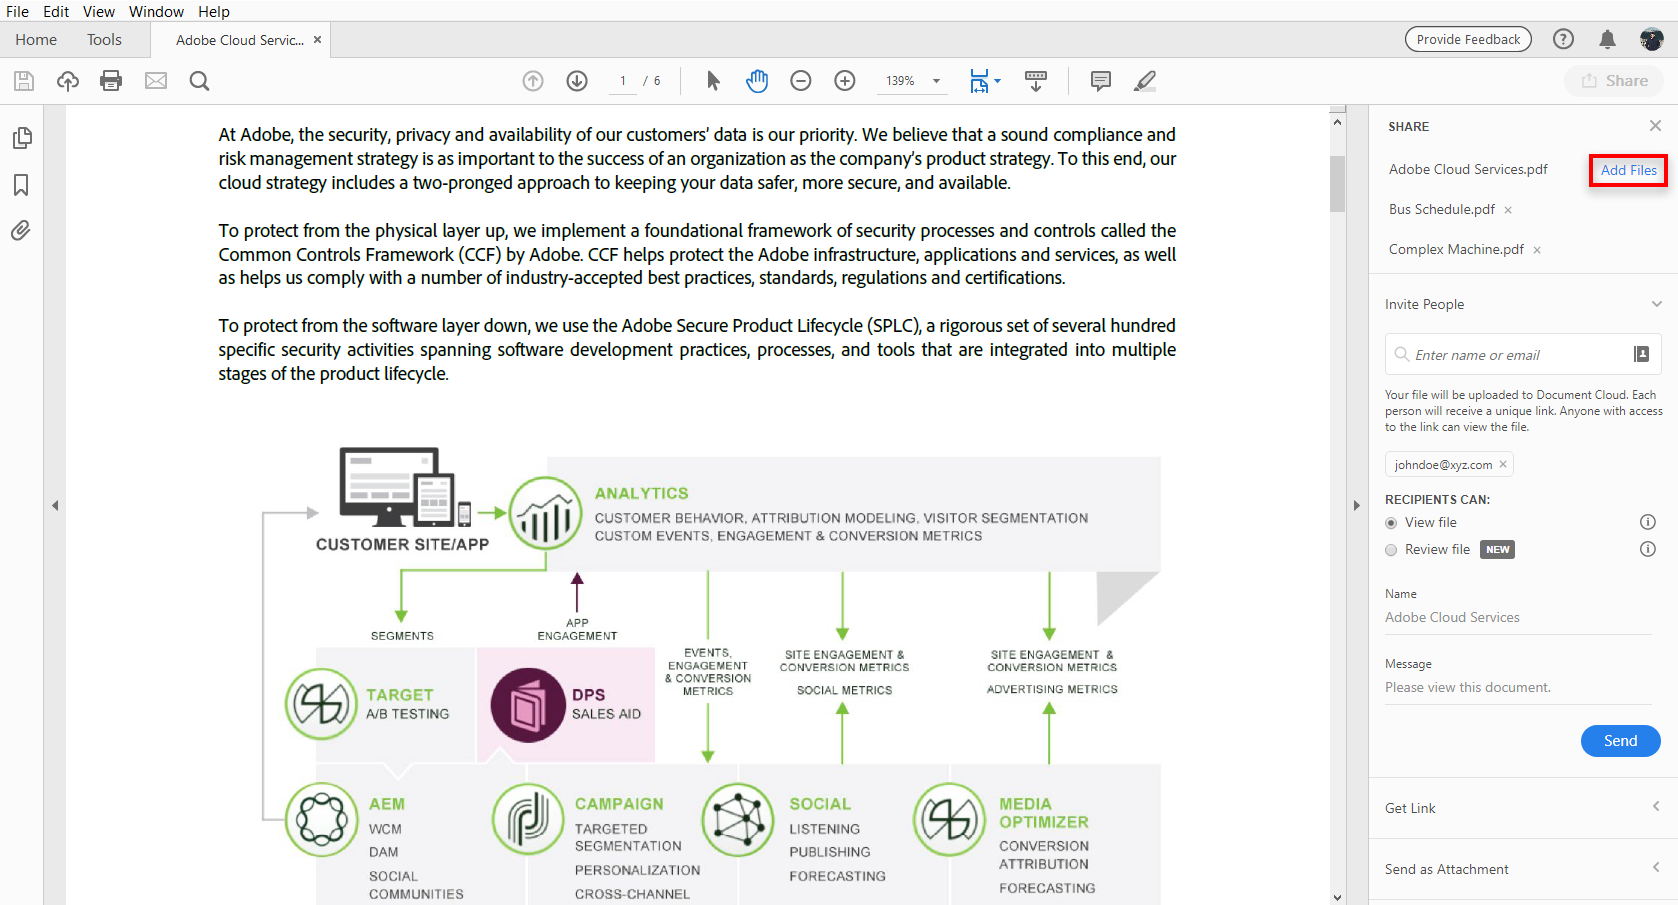Choose the Selection arrow tool
This screenshot has height=905, width=1678.
click(x=713, y=81)
